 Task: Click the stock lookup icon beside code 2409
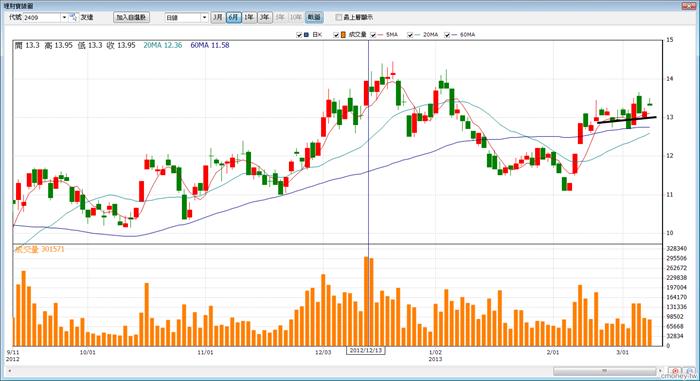point(74,17)
